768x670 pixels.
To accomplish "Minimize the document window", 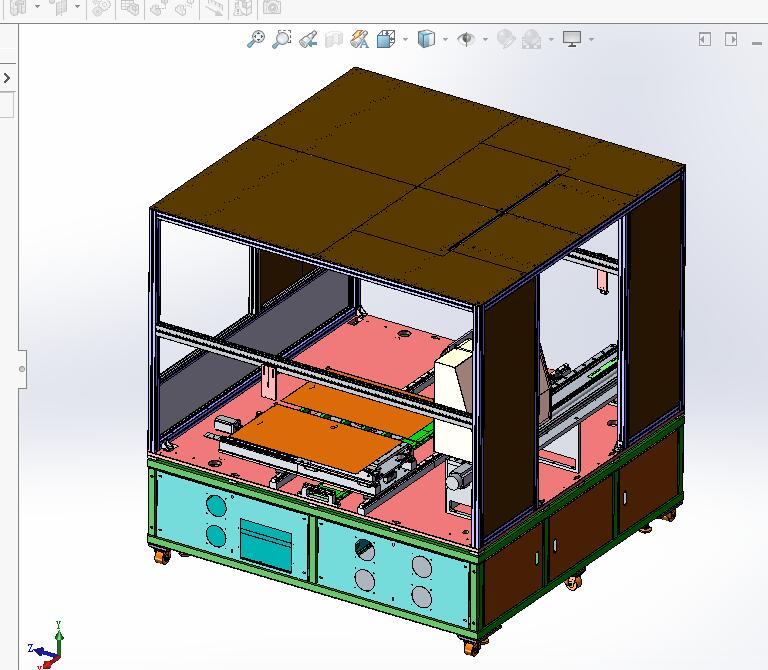I will pos(757,43).
